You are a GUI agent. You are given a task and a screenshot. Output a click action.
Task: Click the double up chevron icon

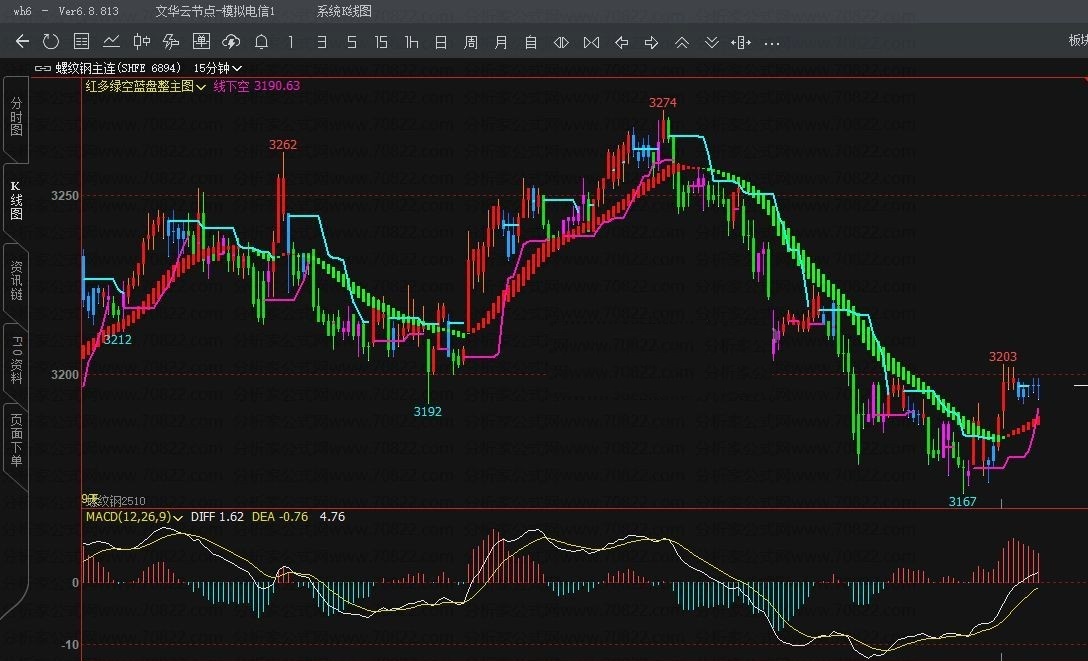682,43
